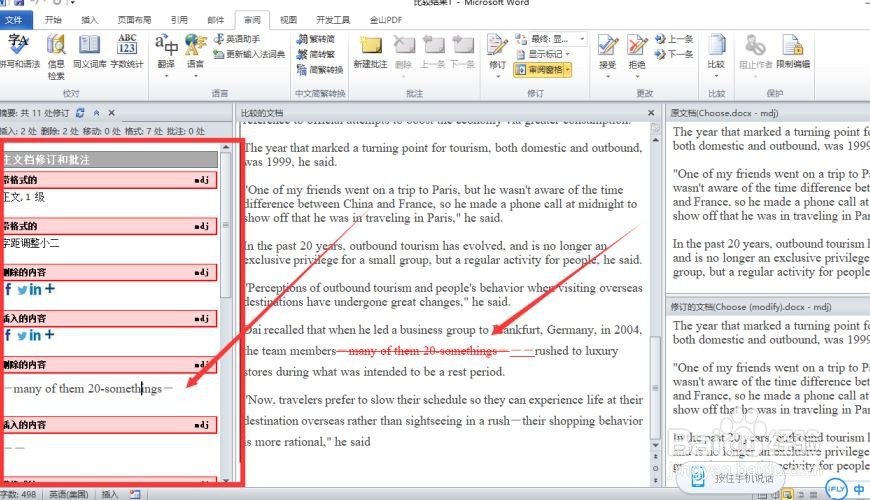
Task: Convert text with 繁转简
Action: point(316,39)
